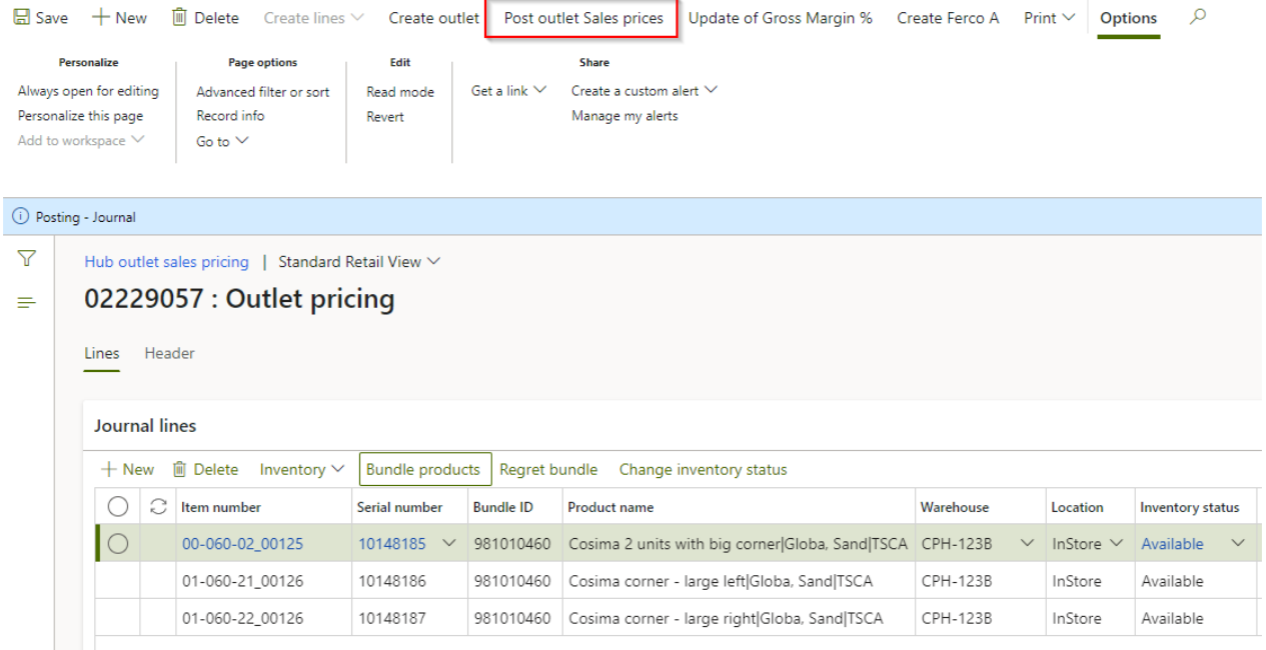
Task: Select the row checkbox for item 00-060-02_00125
Action: 118,544
